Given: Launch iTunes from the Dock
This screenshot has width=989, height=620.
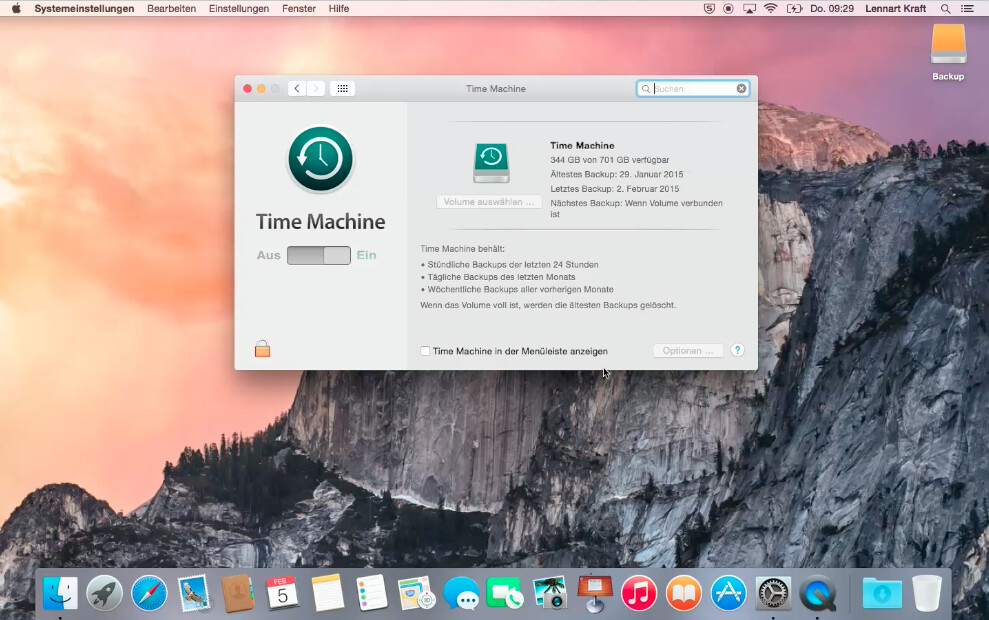Looking at the screenshot, I should click(639, 593).
